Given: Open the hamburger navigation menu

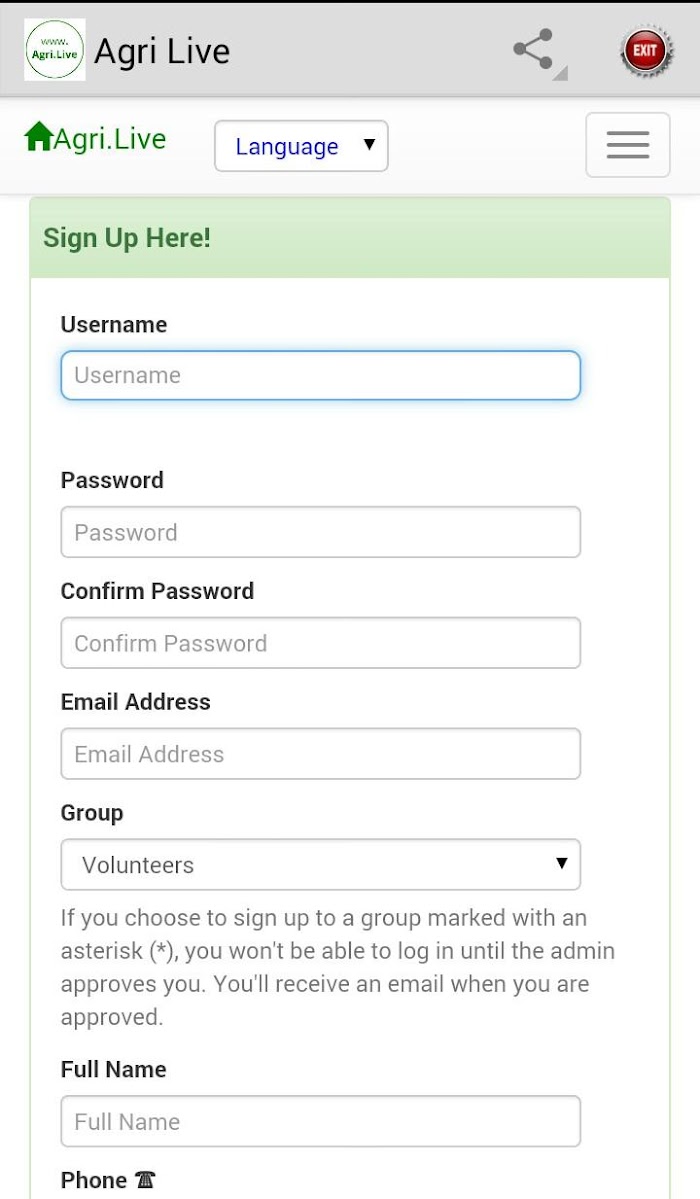Looking at the screenshot, I should [x=627, y=145].
